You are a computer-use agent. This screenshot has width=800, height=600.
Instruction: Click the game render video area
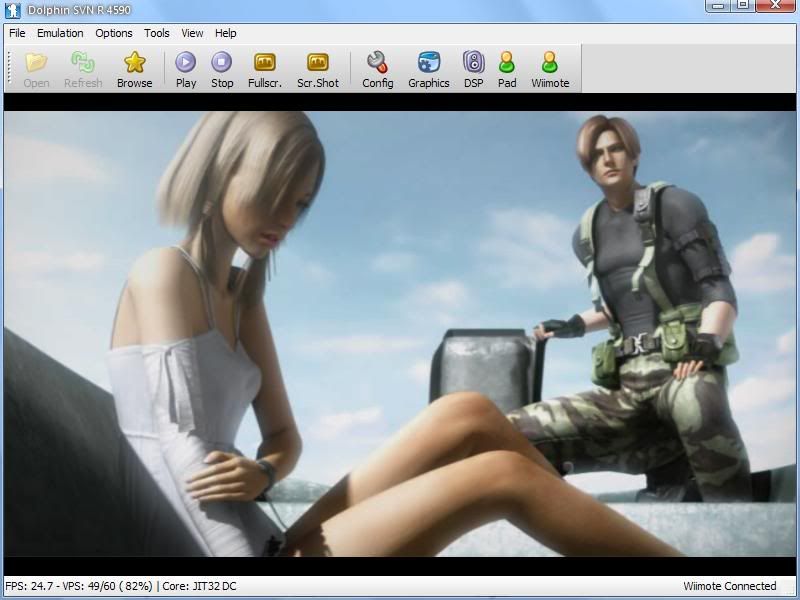[x=399, y=334]
